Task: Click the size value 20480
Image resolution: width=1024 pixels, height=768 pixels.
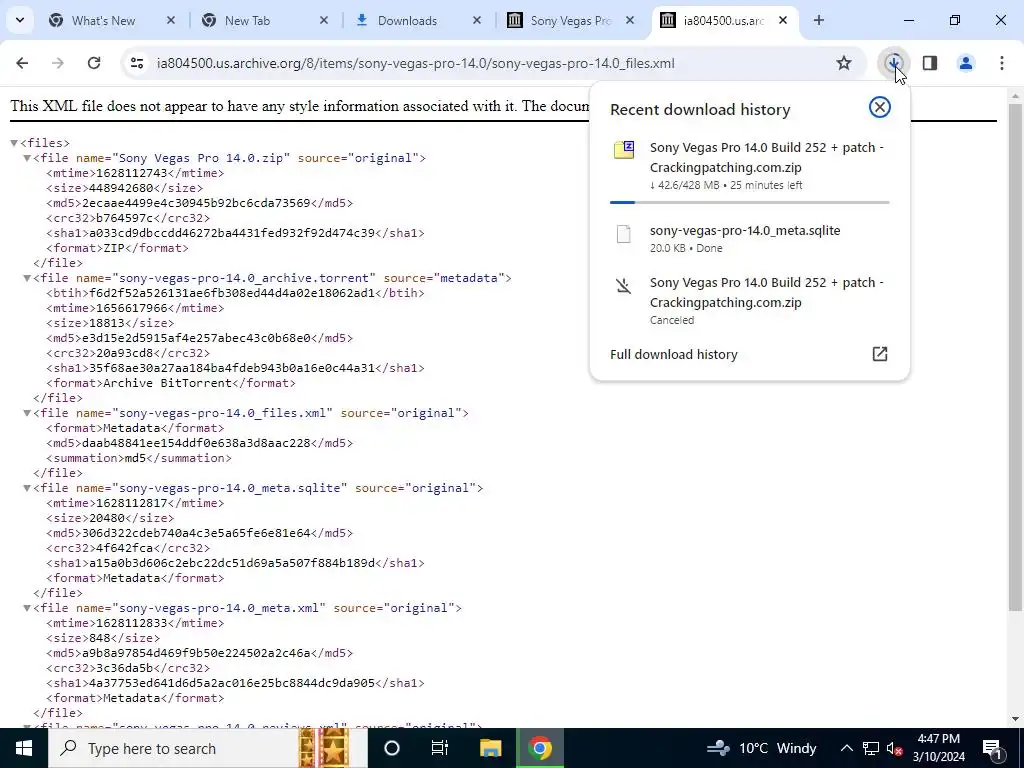Action: [106, 518]
